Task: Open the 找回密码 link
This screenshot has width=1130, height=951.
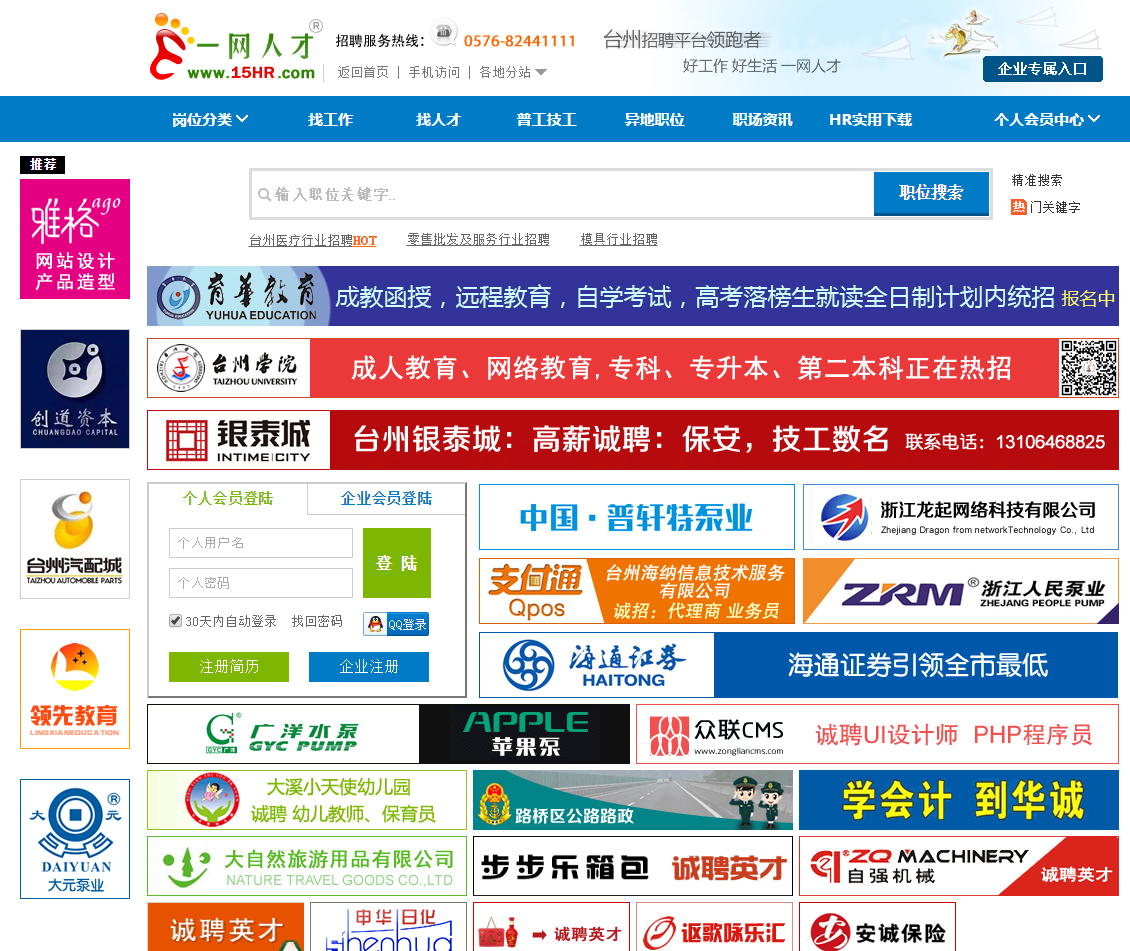Action: click(x=317, y=621)
